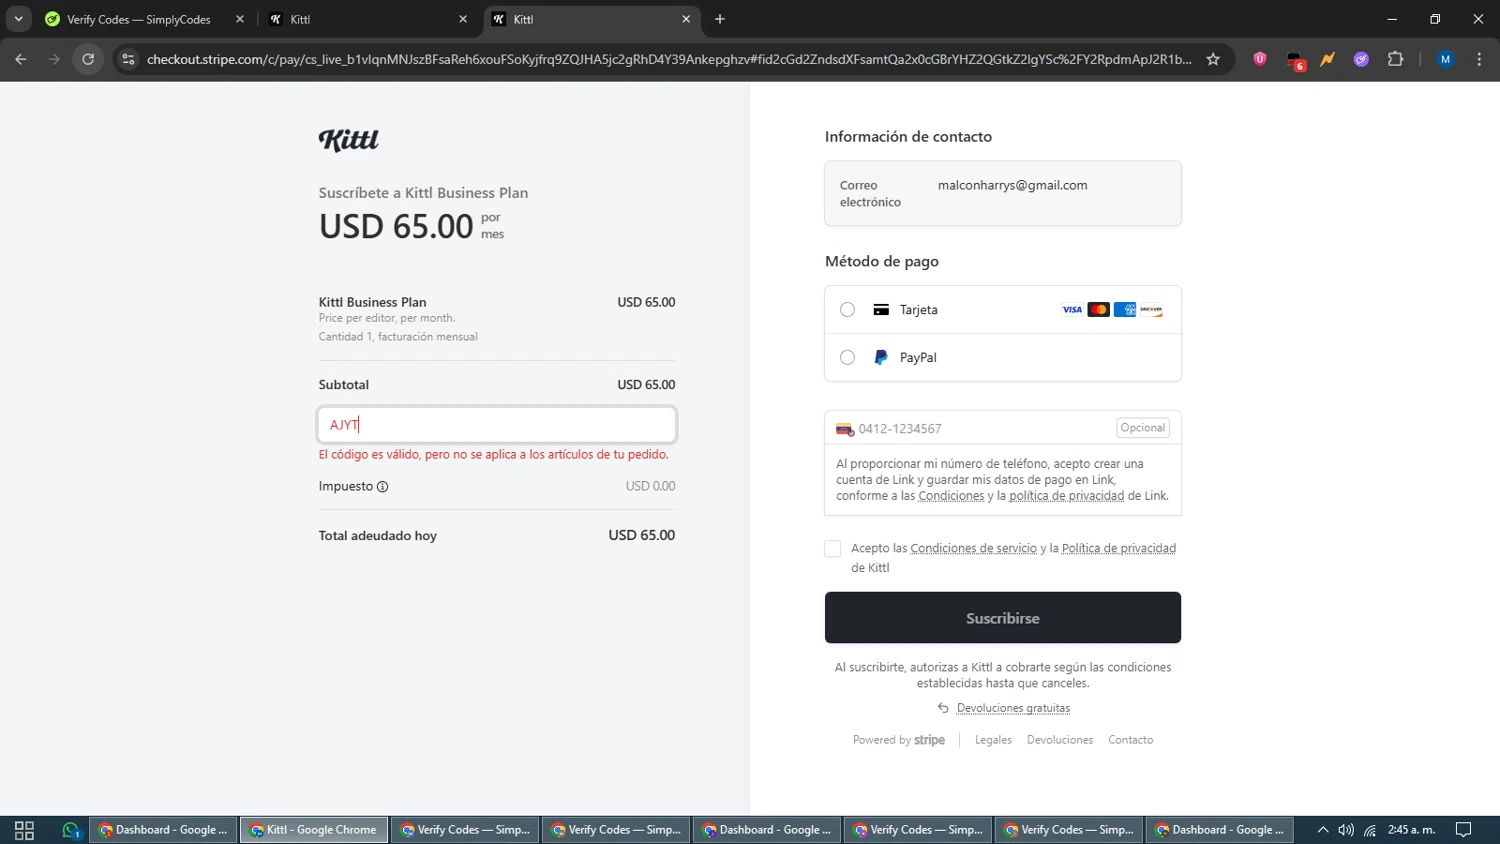Open the Windows Task View icon
Screen dimensions: 1500x844
[25, 830]
